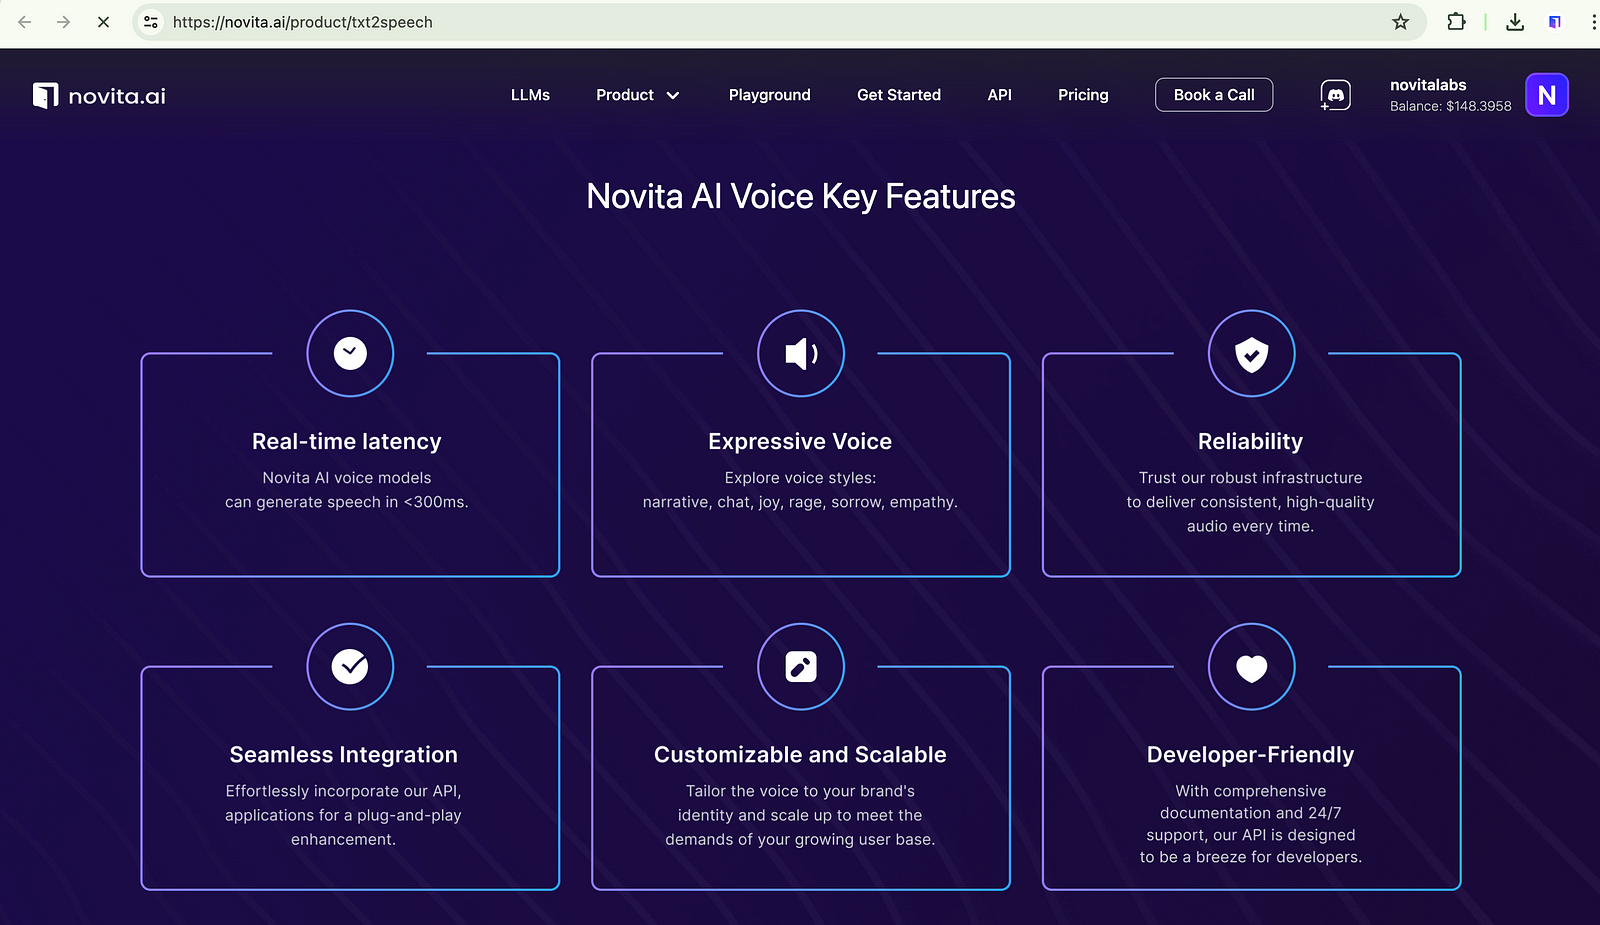Click text 'to deliver consistent, high-quality'

(x=1251, y=502)
